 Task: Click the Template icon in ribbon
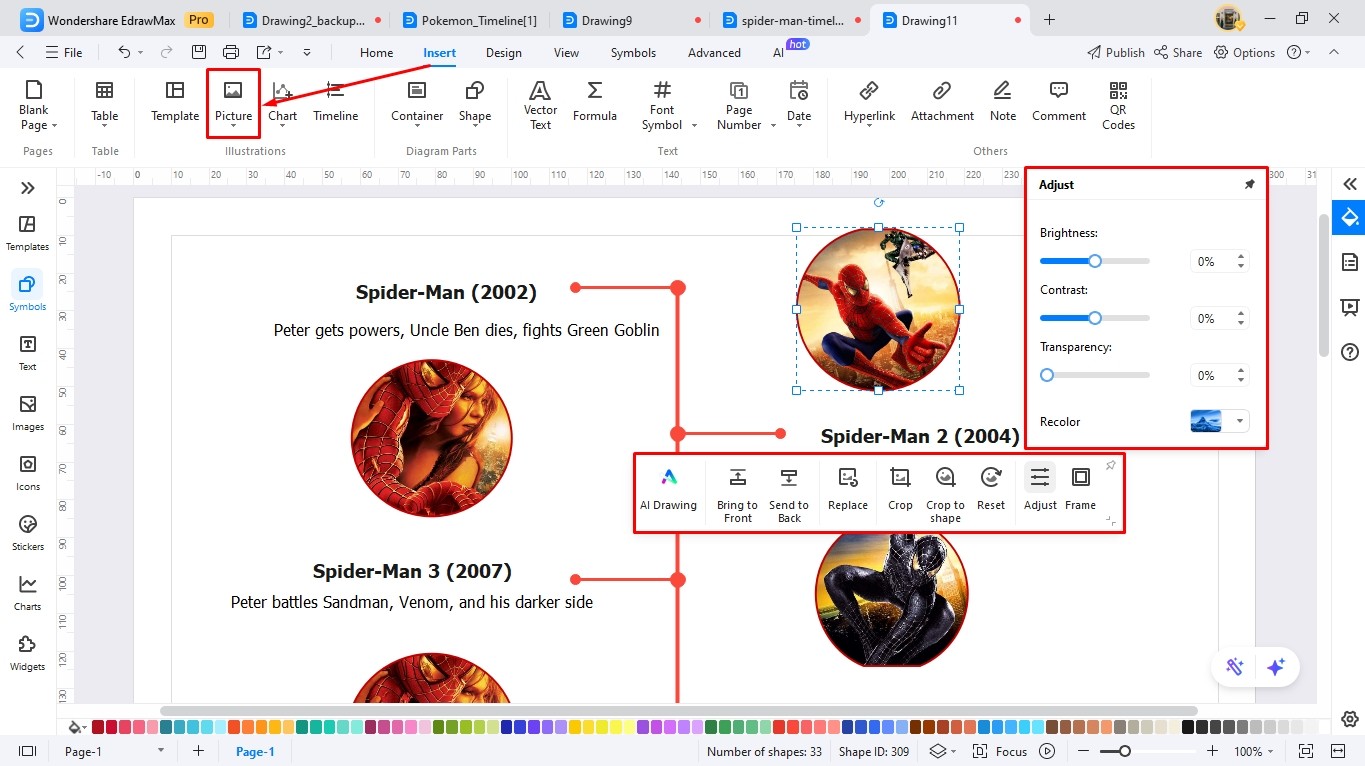175,103
